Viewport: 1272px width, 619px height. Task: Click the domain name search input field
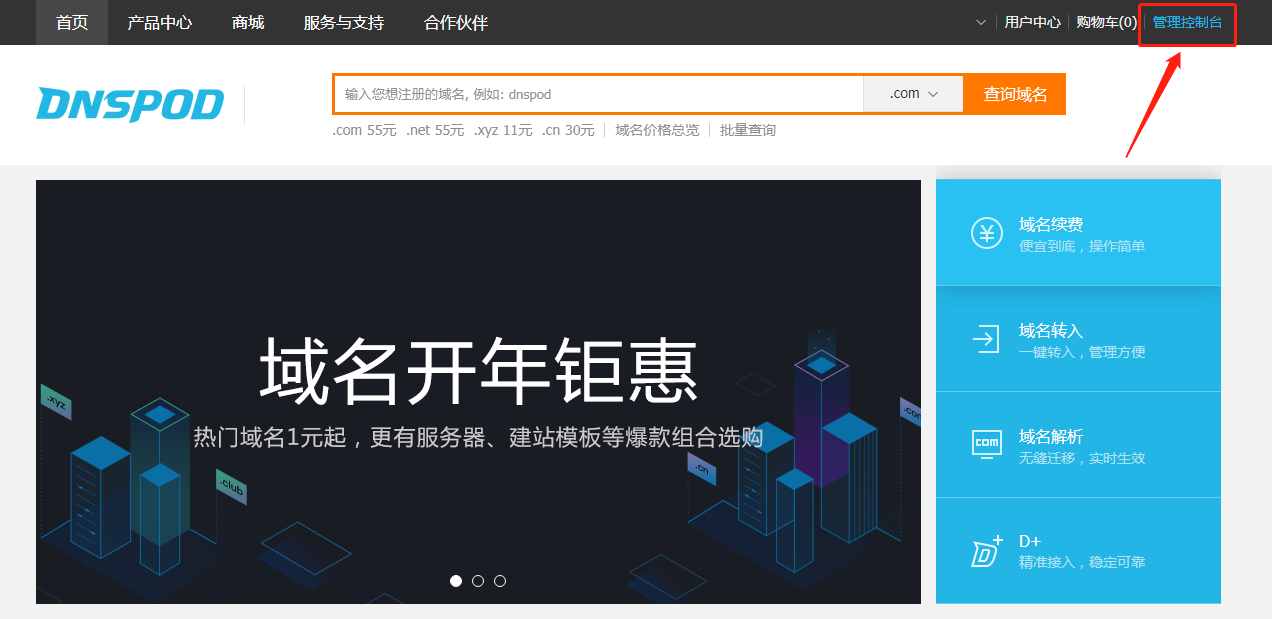(x=598, y=94)
